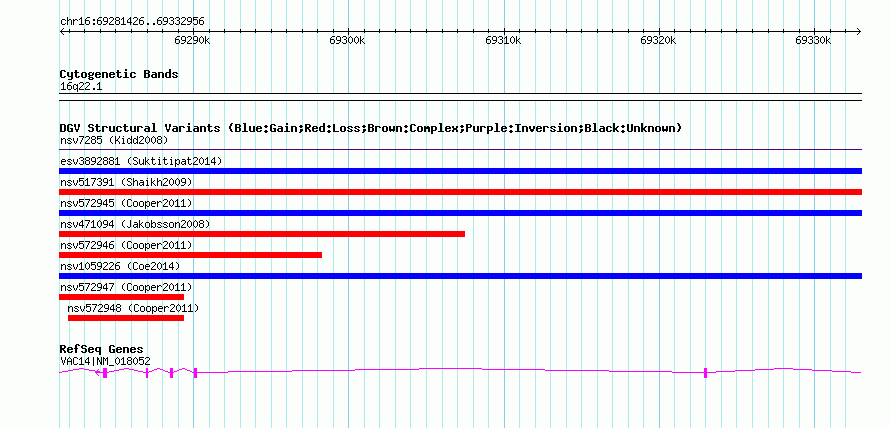Click the red nsv517391 loss bar
The height and width of the screenshot is (428, 890).
(x=460, y=192)
